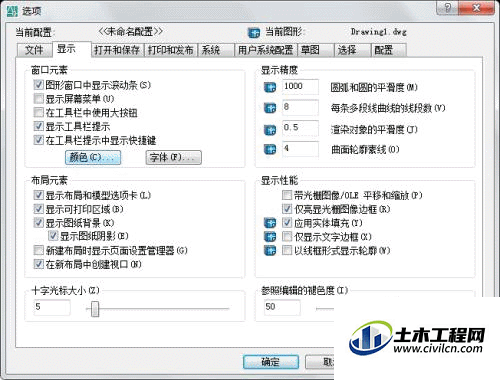The image size is (500, 380).
Task: Open the 打印和发布 tab
Action: (171, 50)
